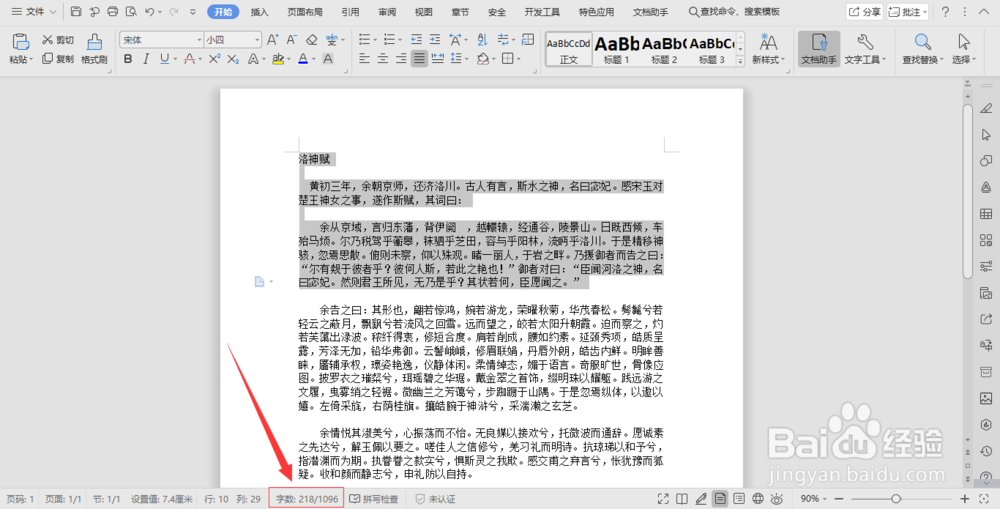Toggle justified text alignment

(x=419, y=59)
